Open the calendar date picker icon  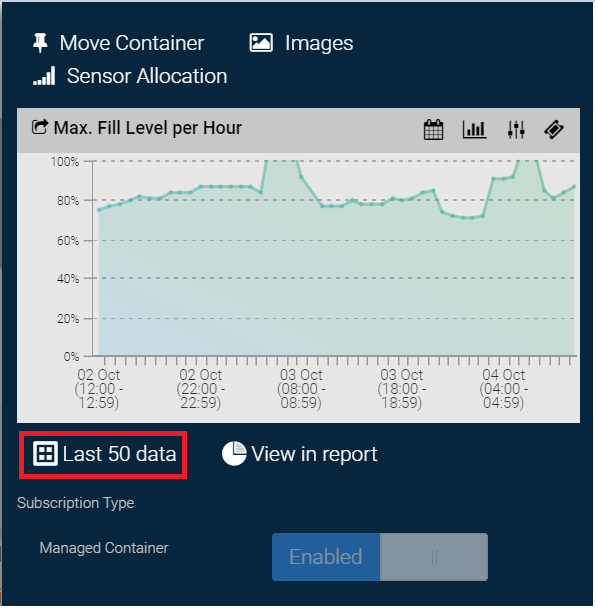[433, 129]
